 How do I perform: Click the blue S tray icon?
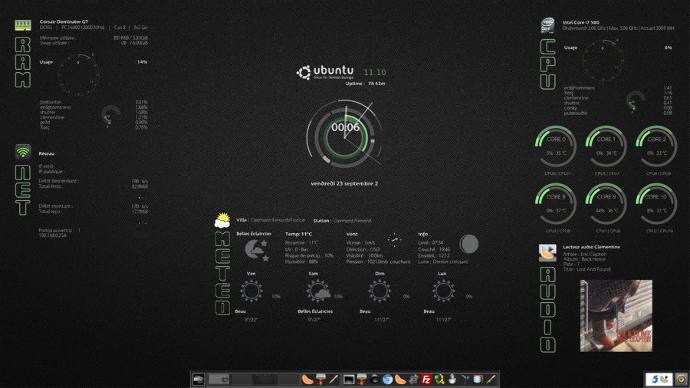tap(655, 379)
